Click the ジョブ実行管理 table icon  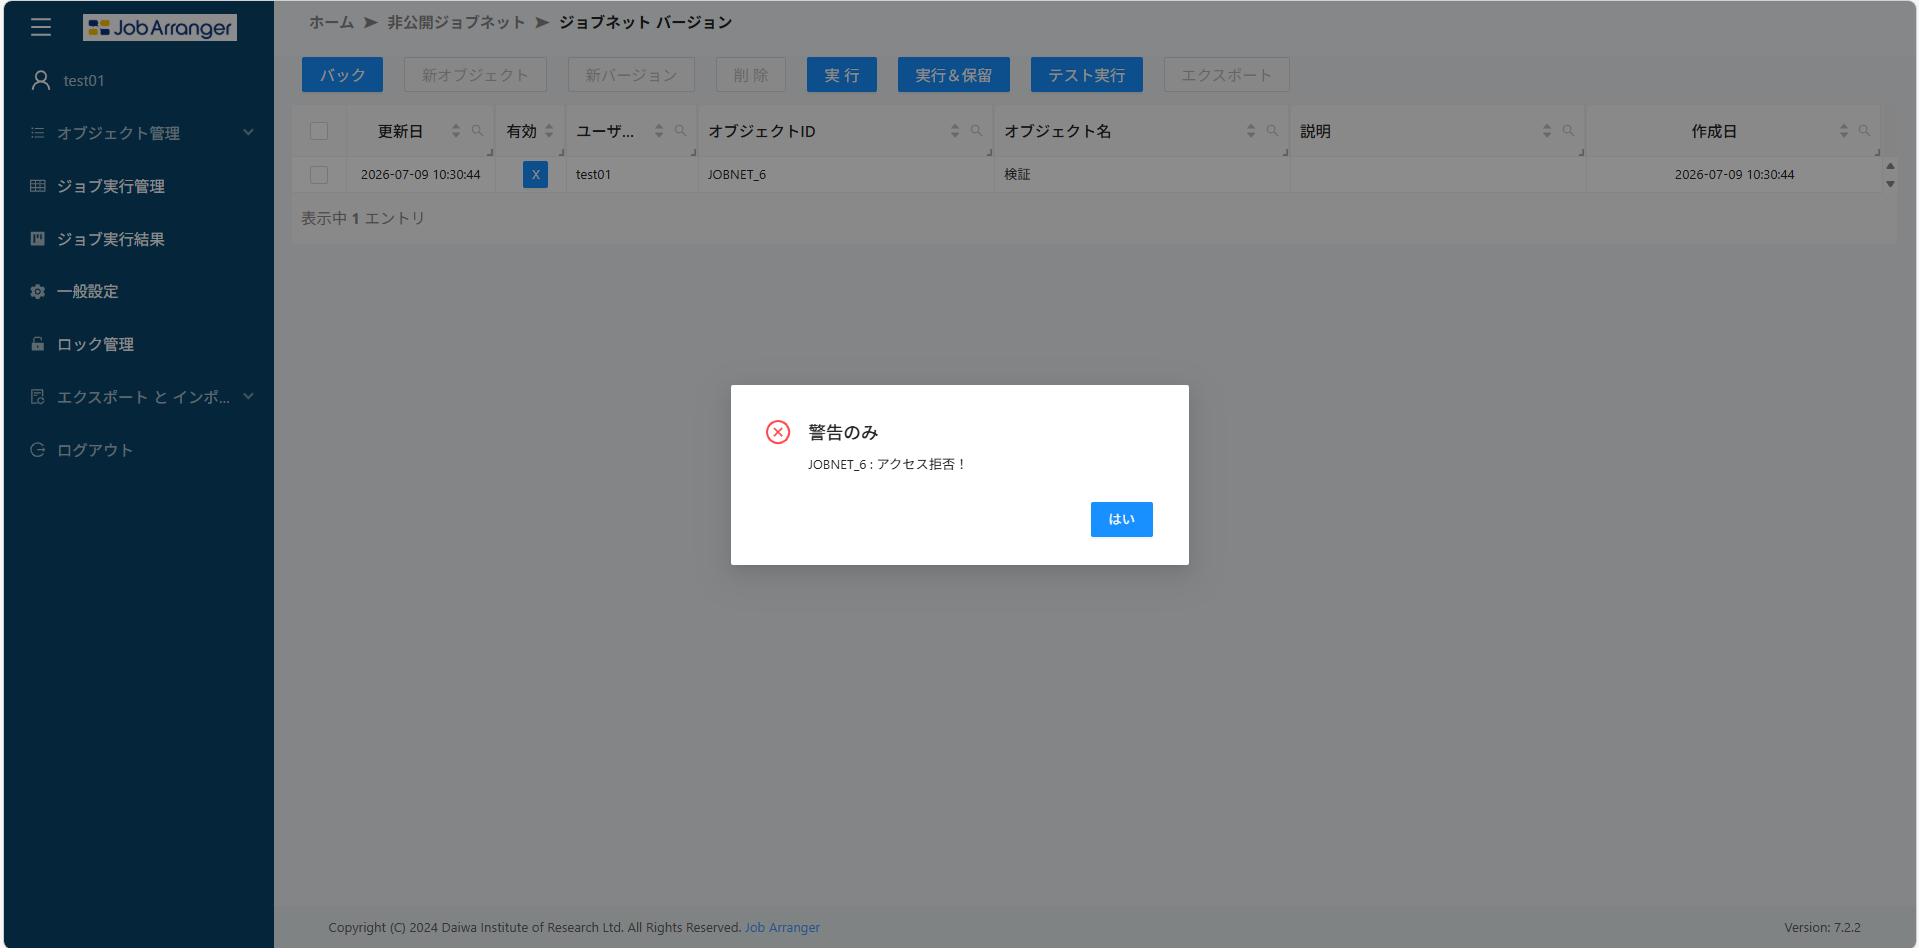[x=38, y=186]
